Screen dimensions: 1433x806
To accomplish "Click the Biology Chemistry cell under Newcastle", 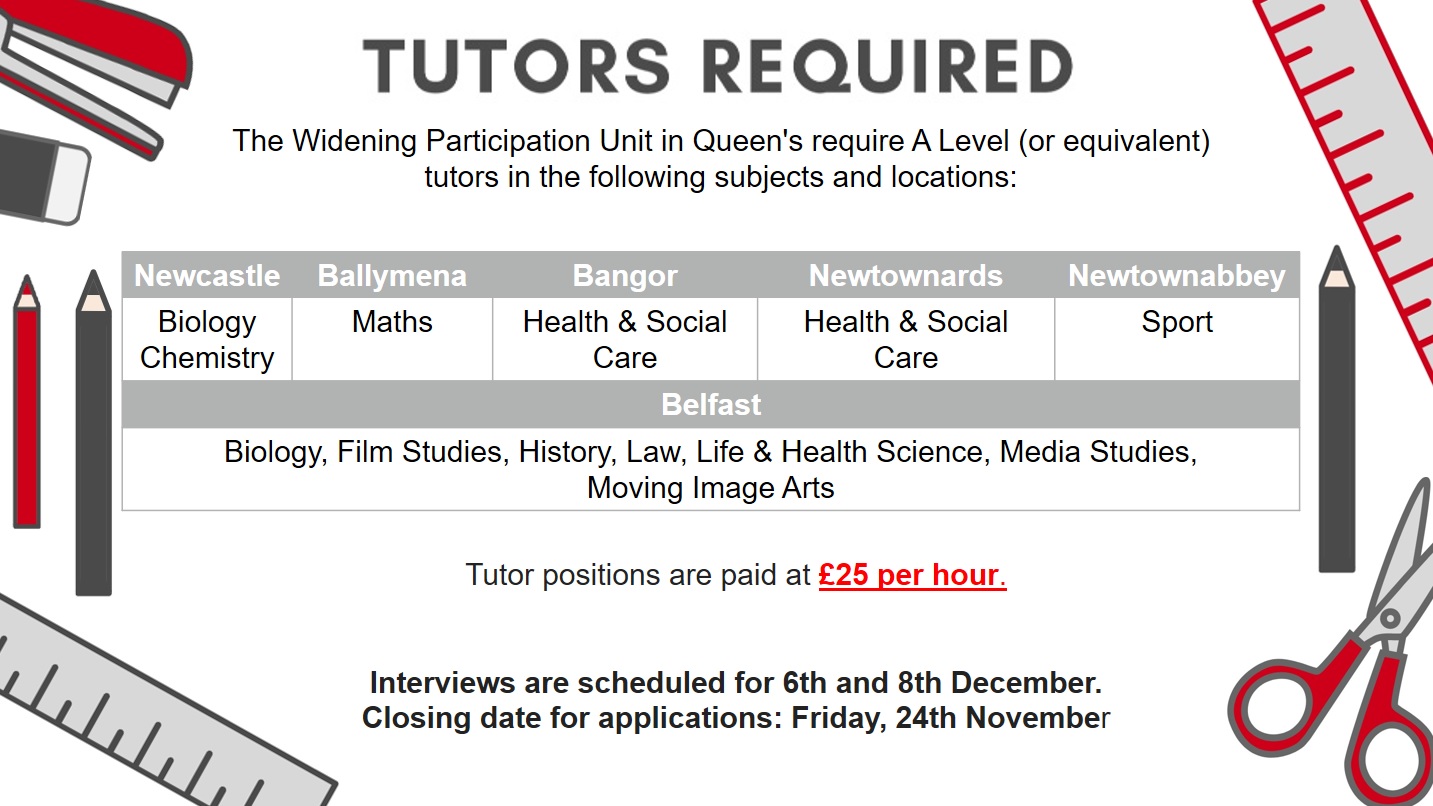I will pos(207,339).
